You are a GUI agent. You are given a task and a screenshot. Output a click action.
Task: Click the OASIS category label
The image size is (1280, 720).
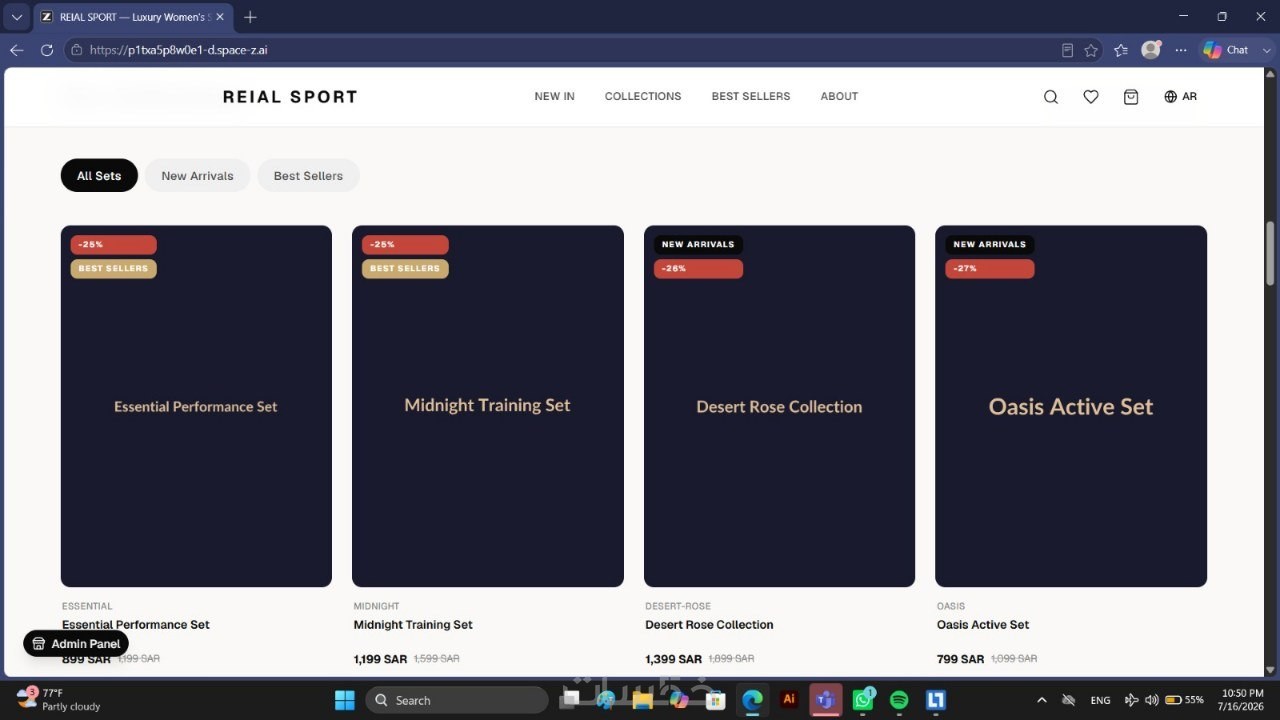coord(951,606)
